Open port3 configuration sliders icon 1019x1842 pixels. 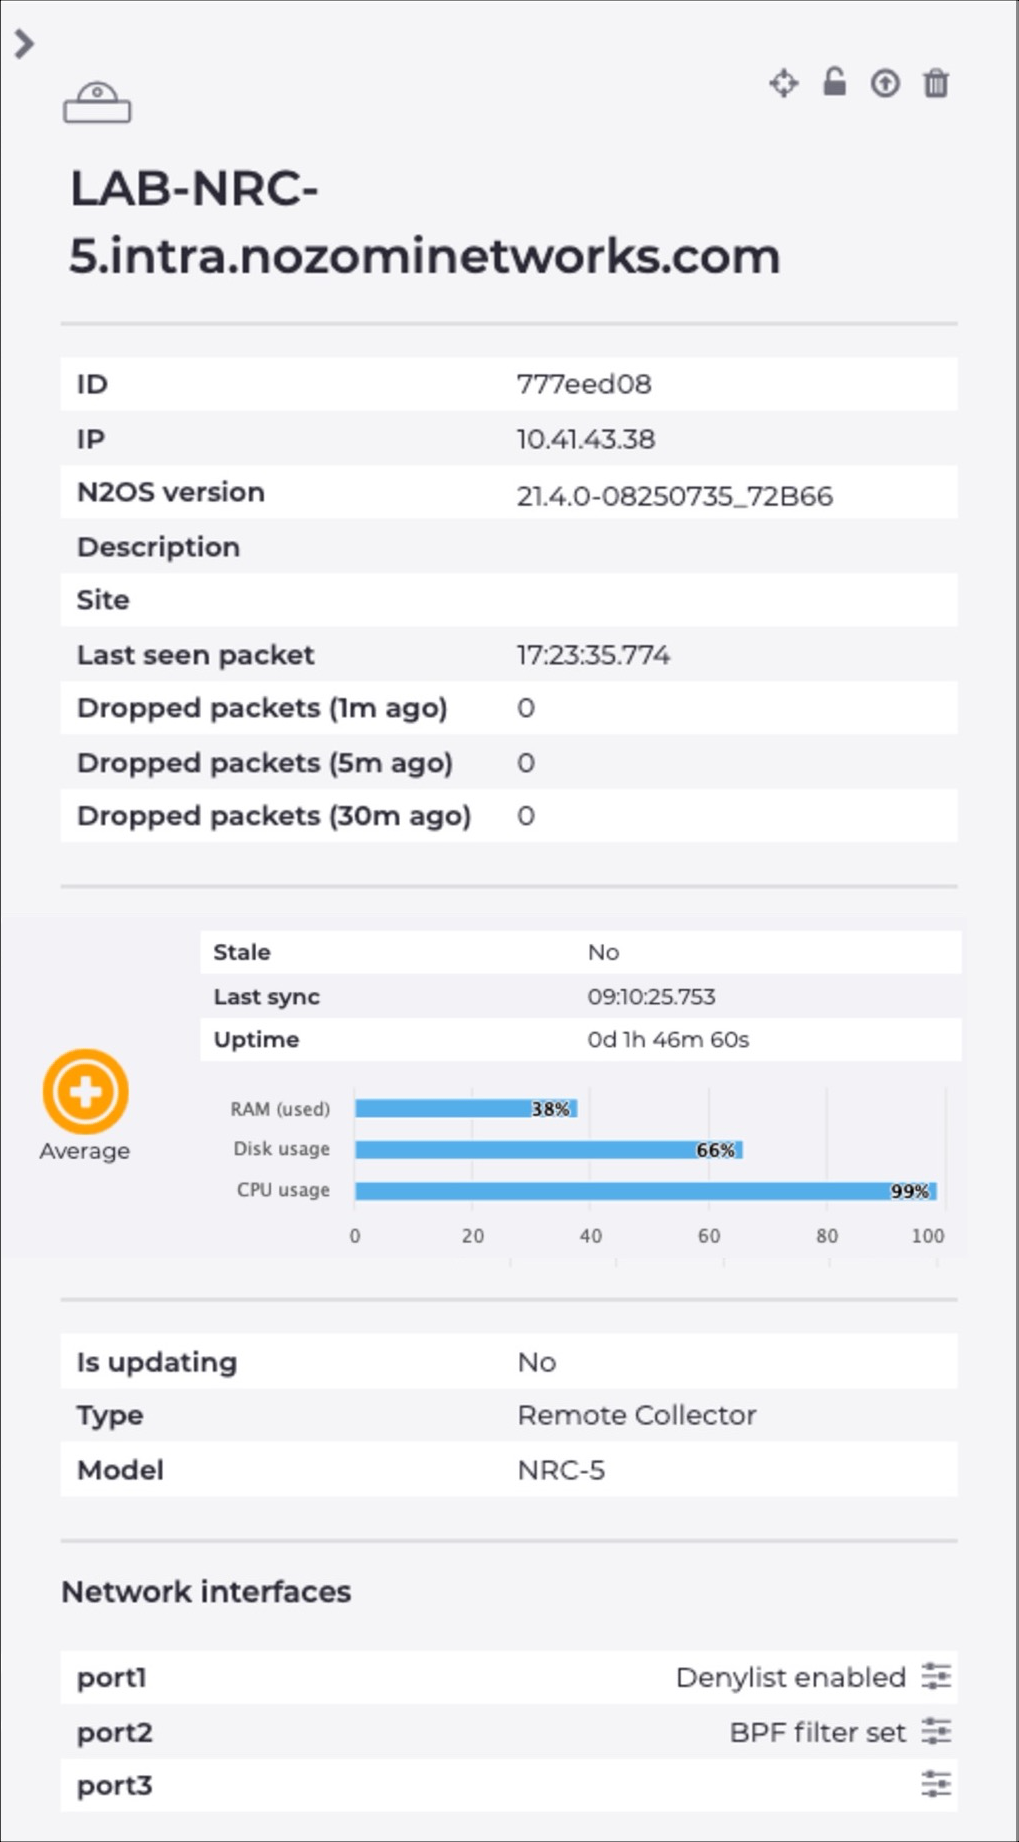pos(936,1784)
